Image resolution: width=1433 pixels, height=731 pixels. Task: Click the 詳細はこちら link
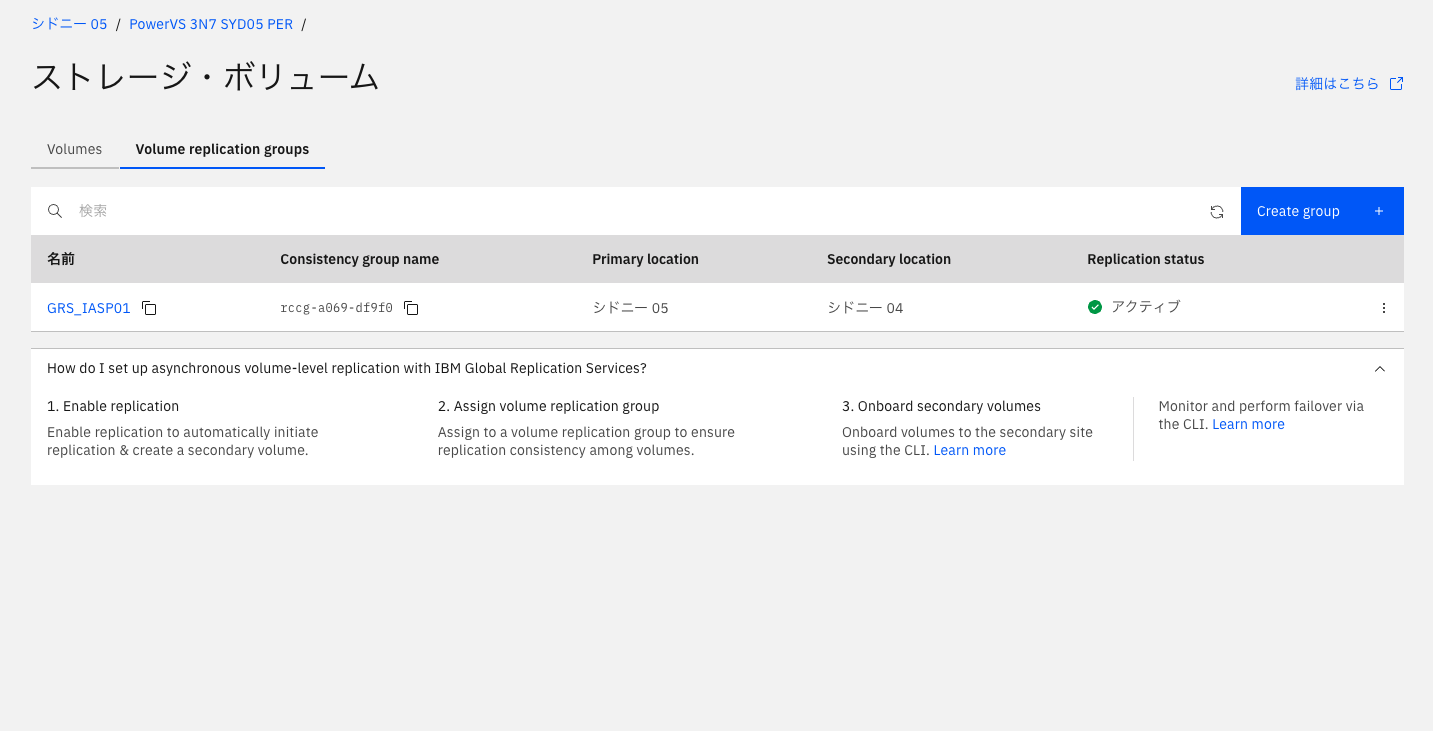1337,84
